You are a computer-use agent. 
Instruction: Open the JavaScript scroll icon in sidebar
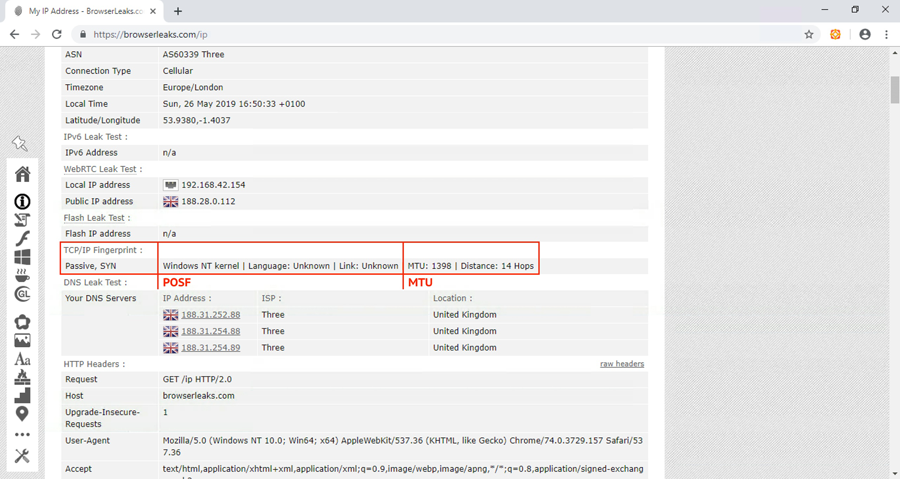pyautogui.click(x=22, y=220)
